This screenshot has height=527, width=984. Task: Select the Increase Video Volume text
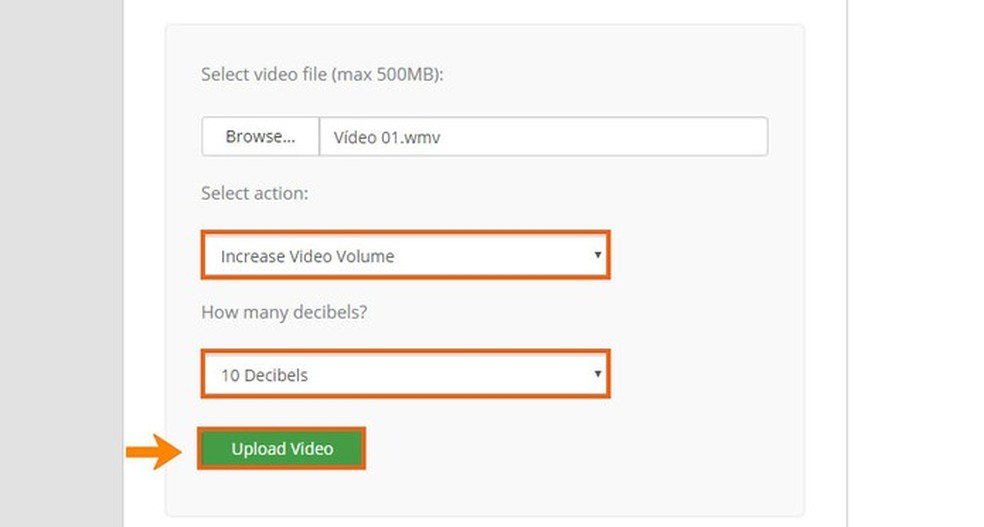pyautogui.click(x=308, y=256)
